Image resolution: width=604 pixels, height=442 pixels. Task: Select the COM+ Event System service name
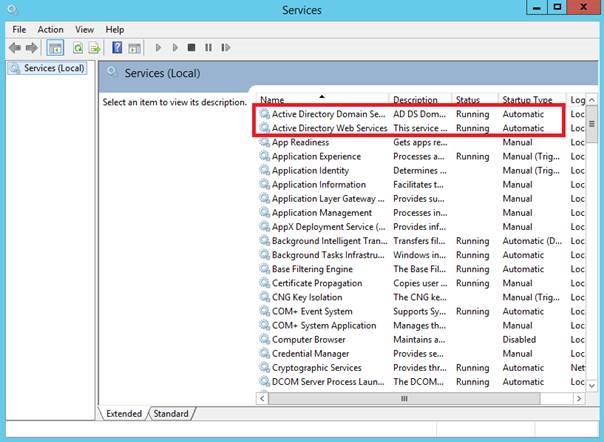tap(312, 311)
